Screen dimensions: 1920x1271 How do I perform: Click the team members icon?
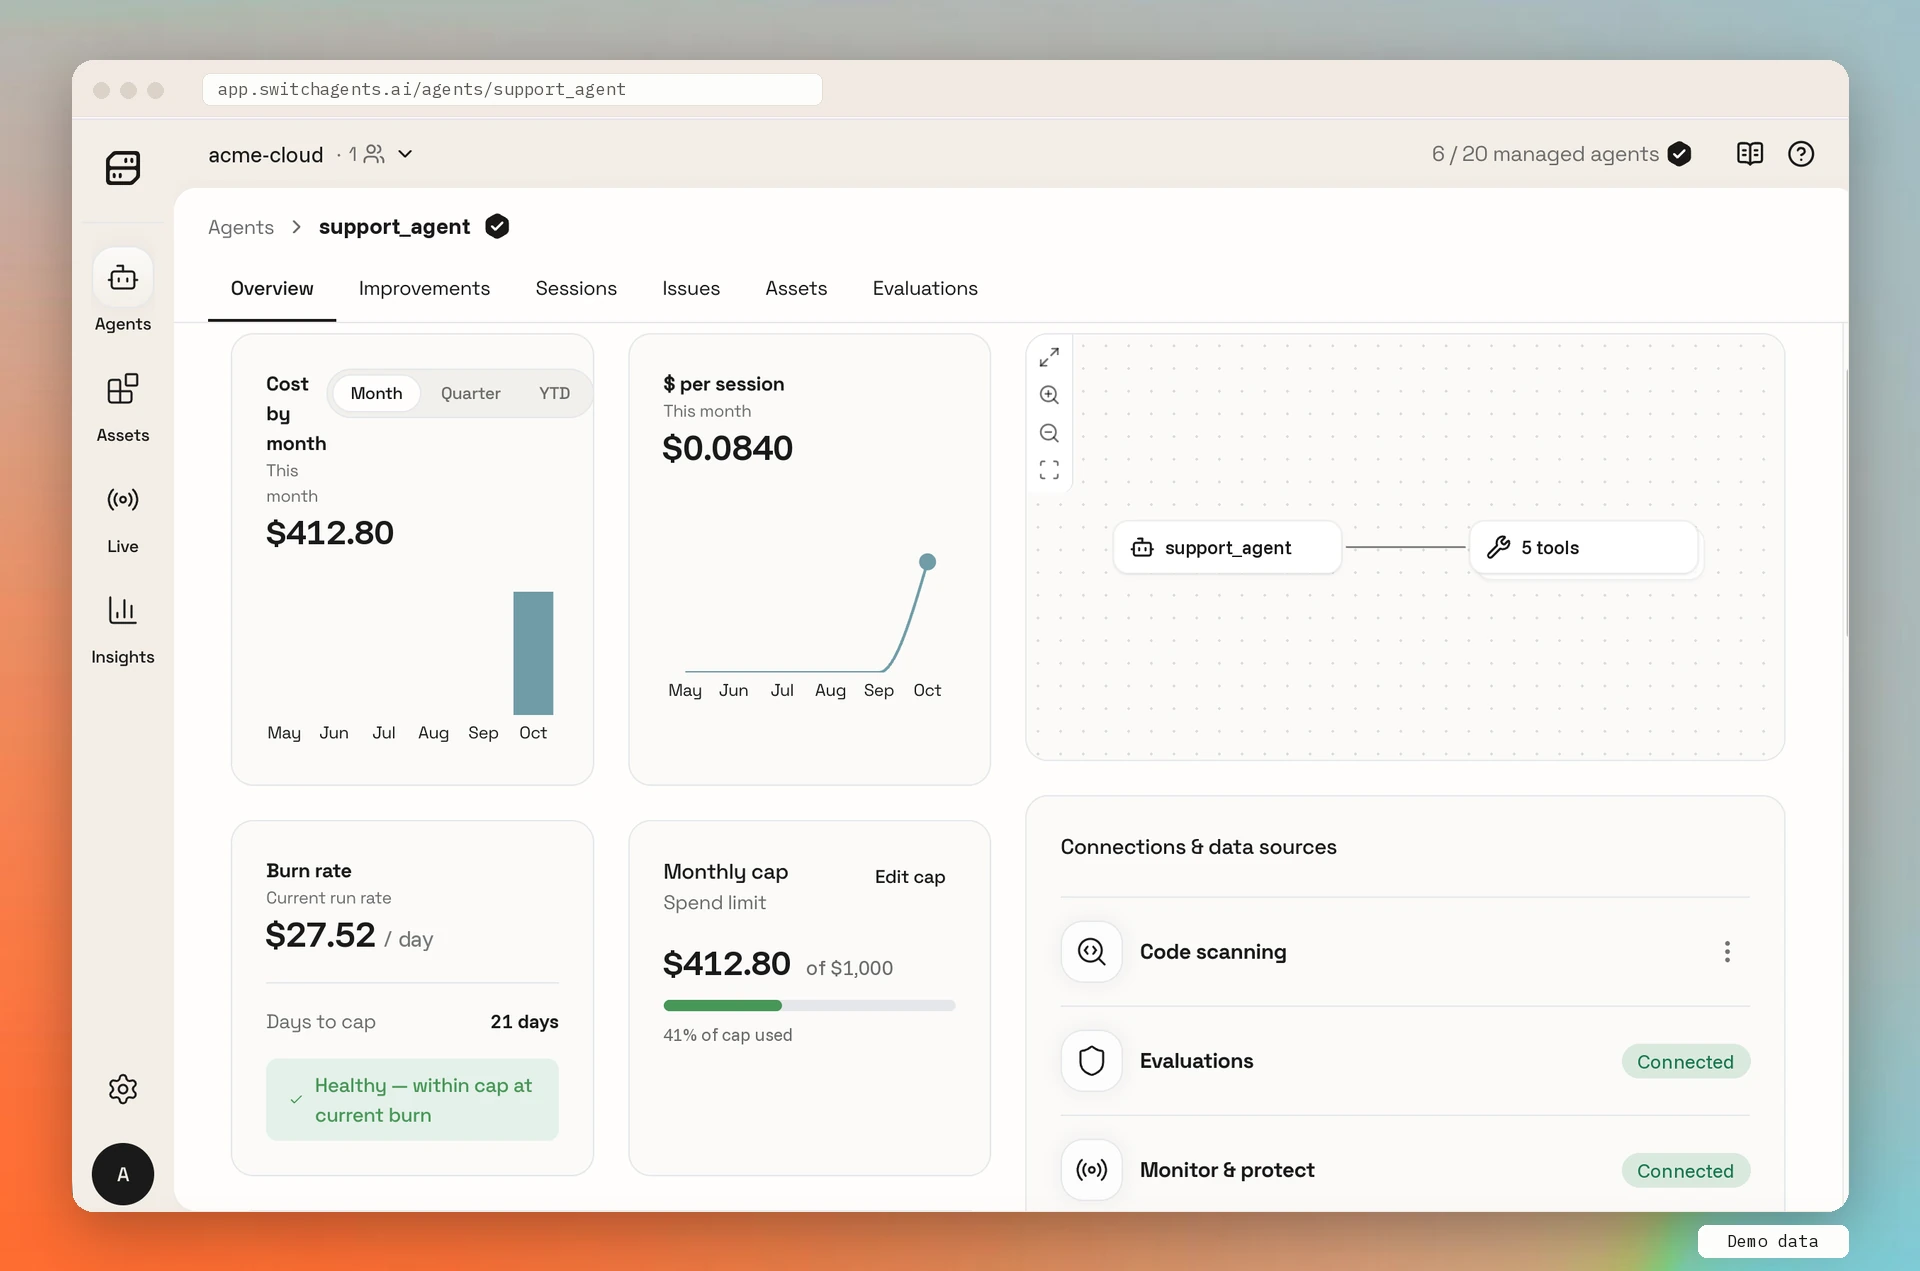click(374, 154)
